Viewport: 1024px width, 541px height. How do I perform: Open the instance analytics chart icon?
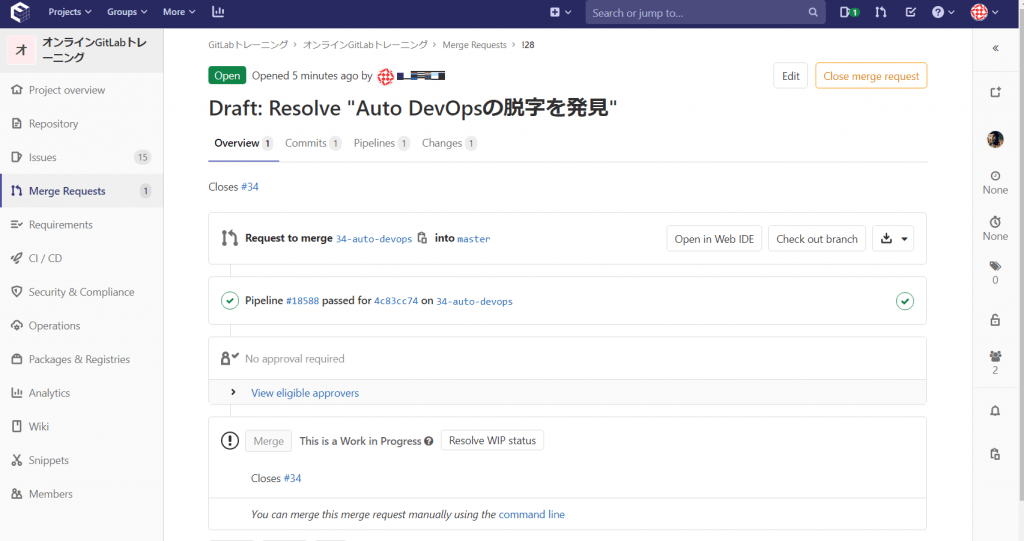coord(218,12)
